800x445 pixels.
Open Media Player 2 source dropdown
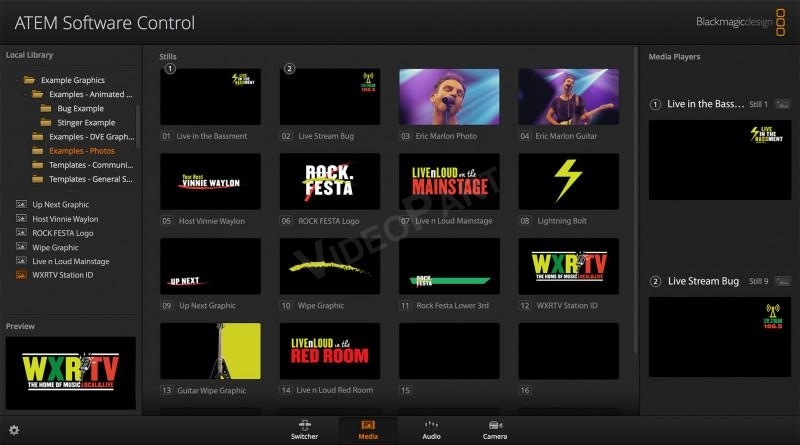[x=704, y=281]
